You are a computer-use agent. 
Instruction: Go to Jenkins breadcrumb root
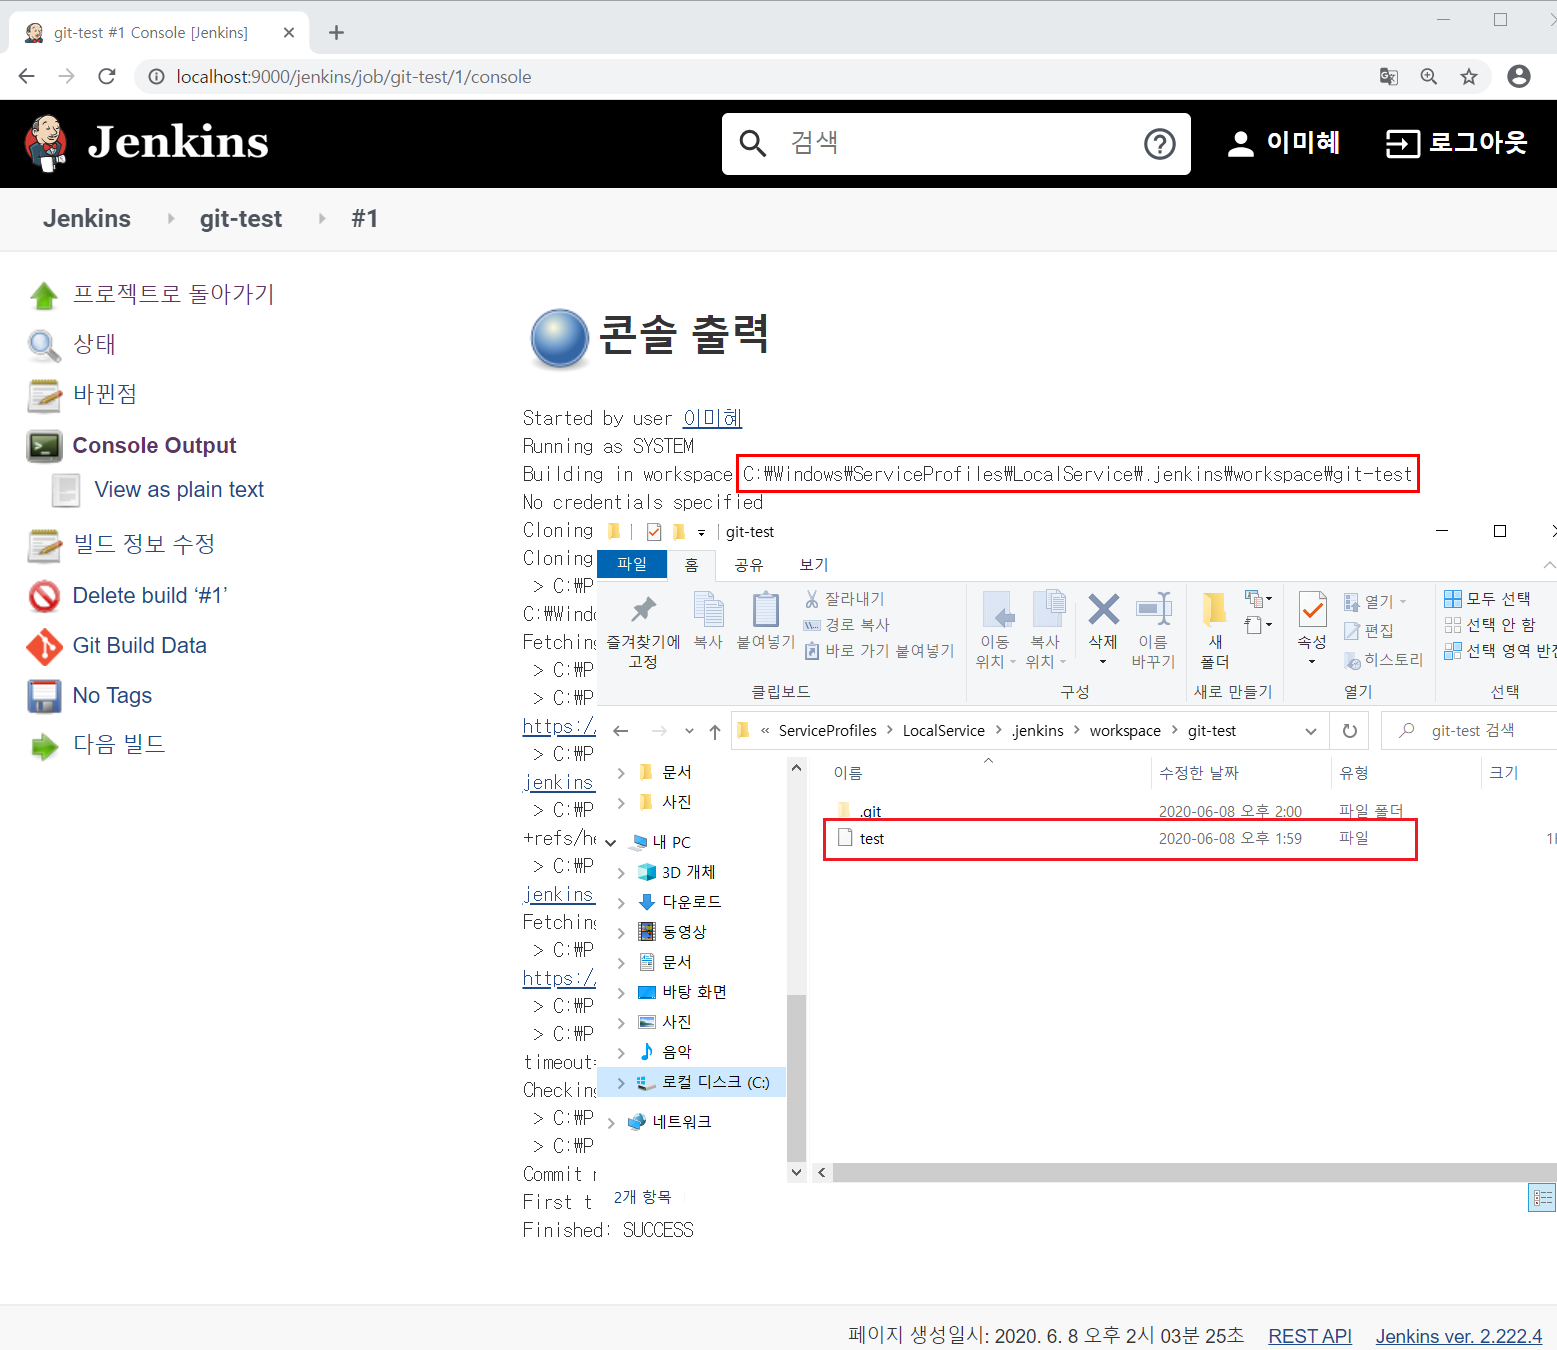87,219
